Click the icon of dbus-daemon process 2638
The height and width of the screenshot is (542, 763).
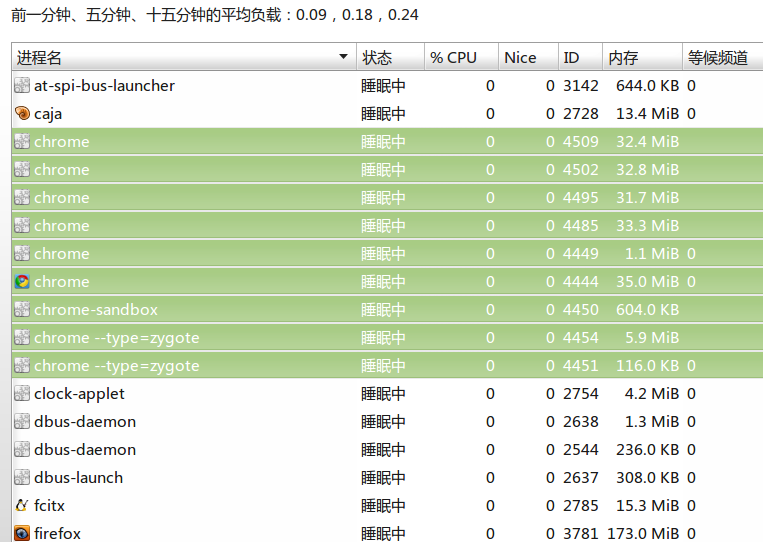(22, 421)
